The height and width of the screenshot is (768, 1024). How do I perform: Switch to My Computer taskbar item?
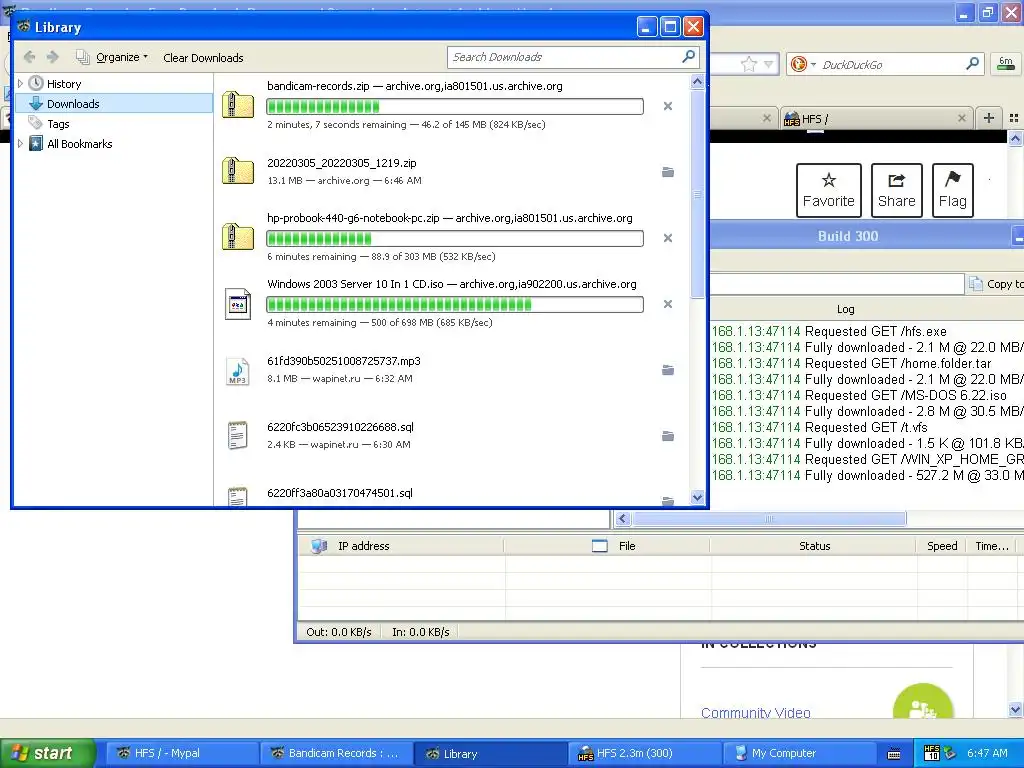[x=797, y=753]
